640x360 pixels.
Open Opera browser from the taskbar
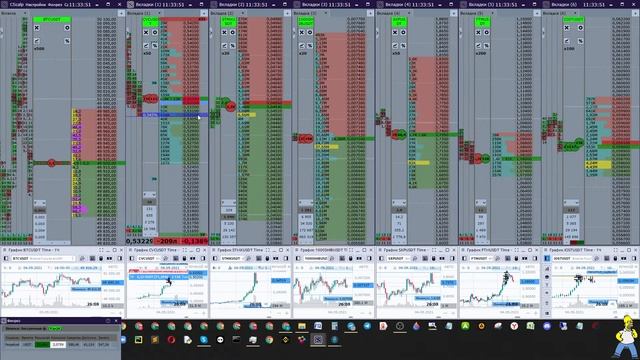click(x=171, y=340)
